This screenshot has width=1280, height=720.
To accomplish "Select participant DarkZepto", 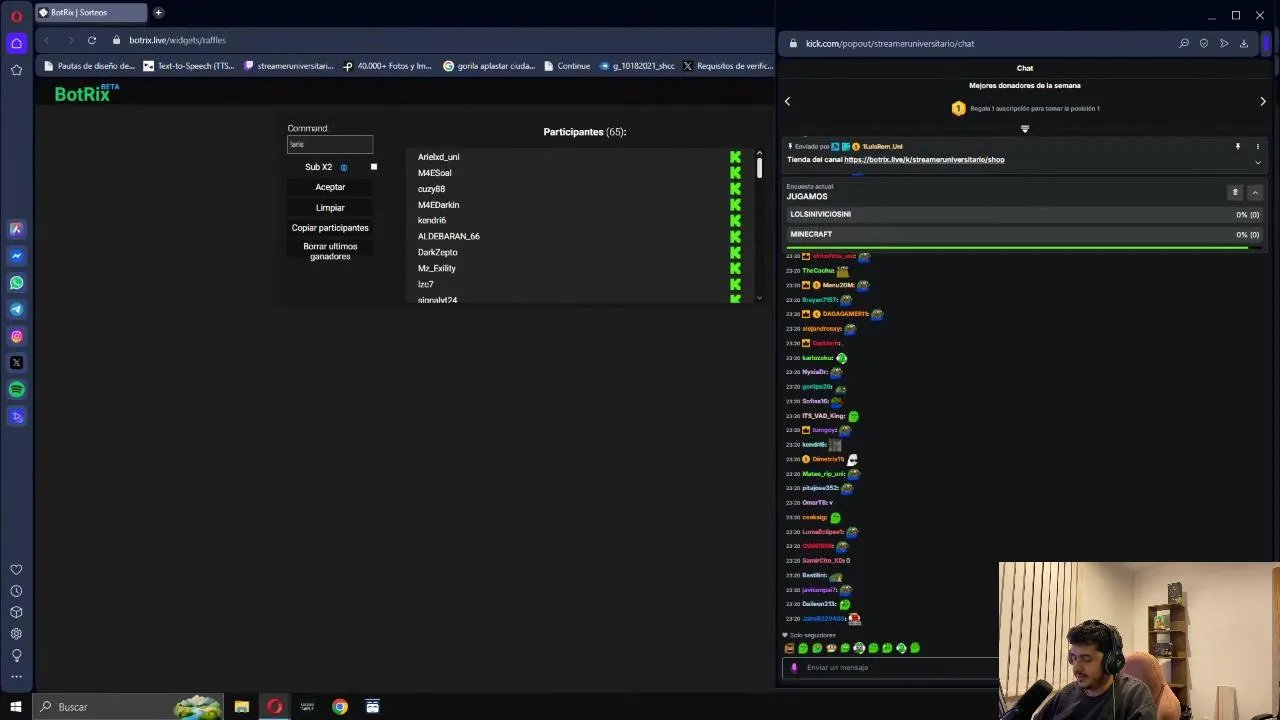I will pos(437,253).
